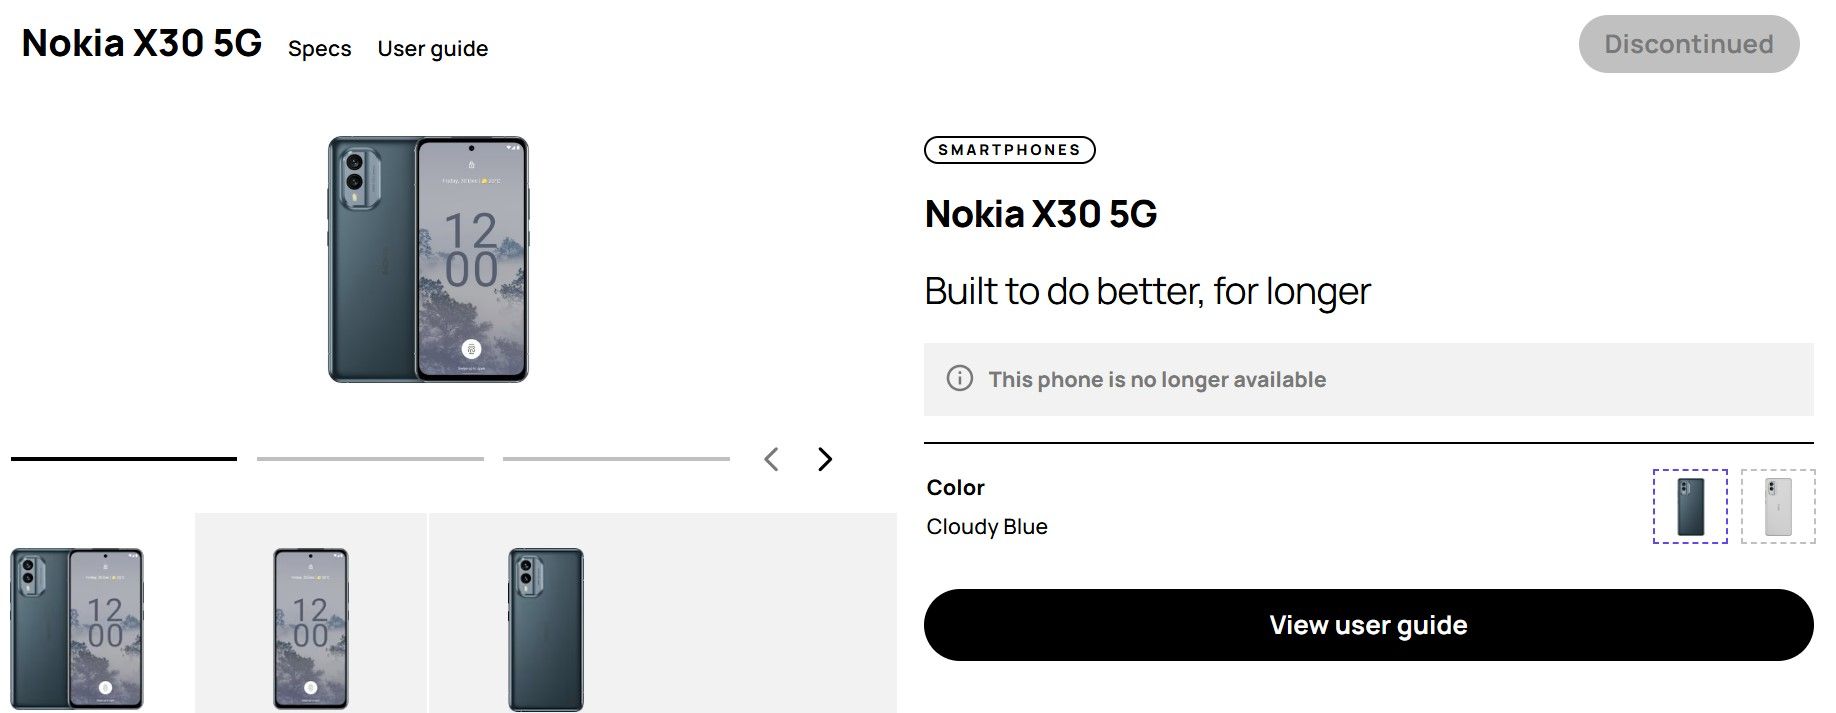Viewport: 1836px width, 713px height.
Task: Select the front-only phone thumbnail
Action: coord(311,627)
